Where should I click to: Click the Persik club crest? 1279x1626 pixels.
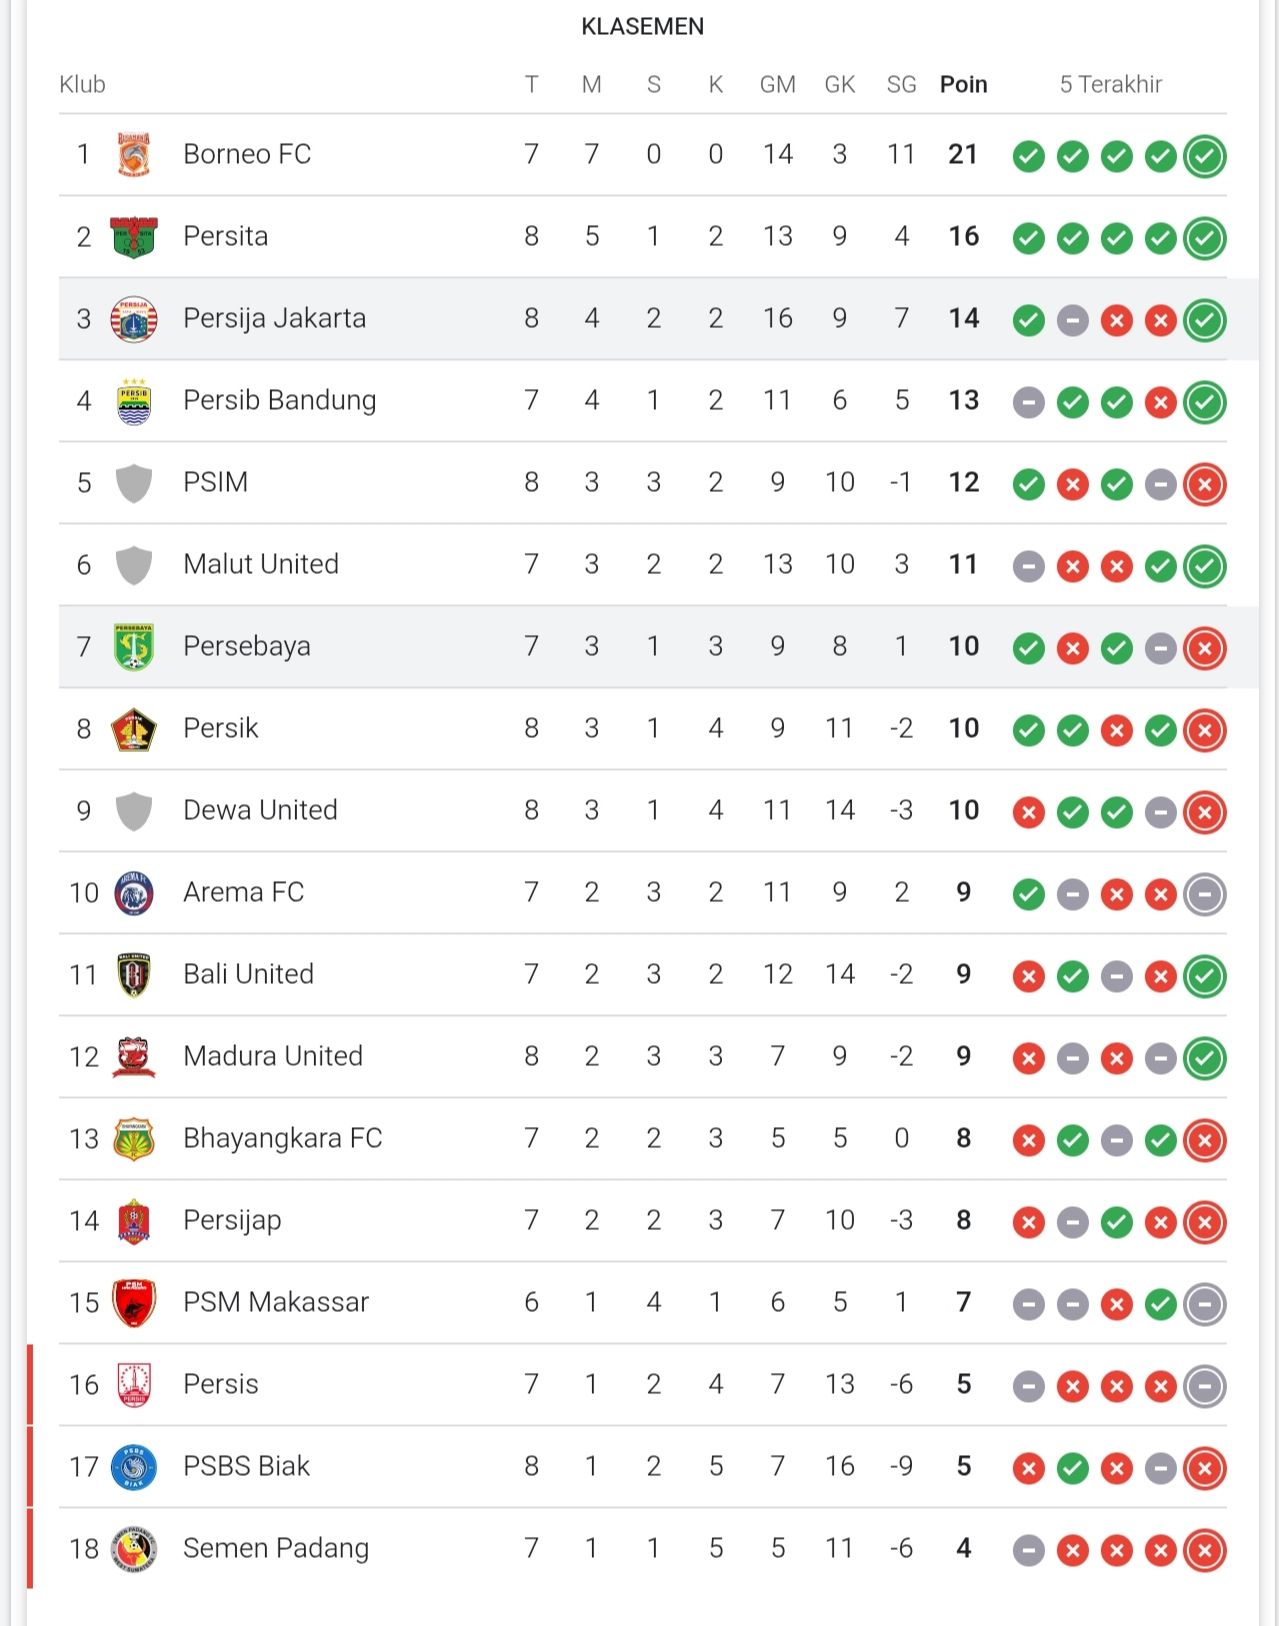pos(133,729)
